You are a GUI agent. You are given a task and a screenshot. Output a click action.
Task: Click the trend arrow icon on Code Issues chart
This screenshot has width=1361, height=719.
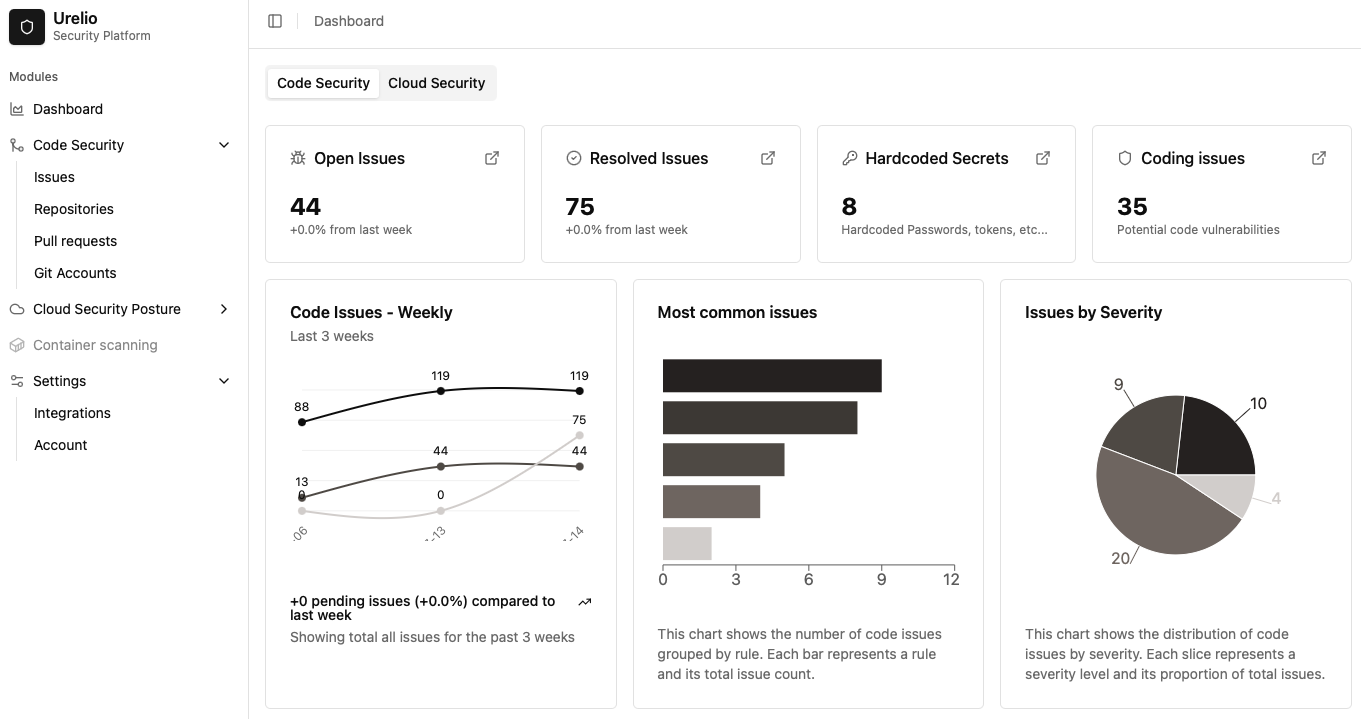[x=585, y=601]
